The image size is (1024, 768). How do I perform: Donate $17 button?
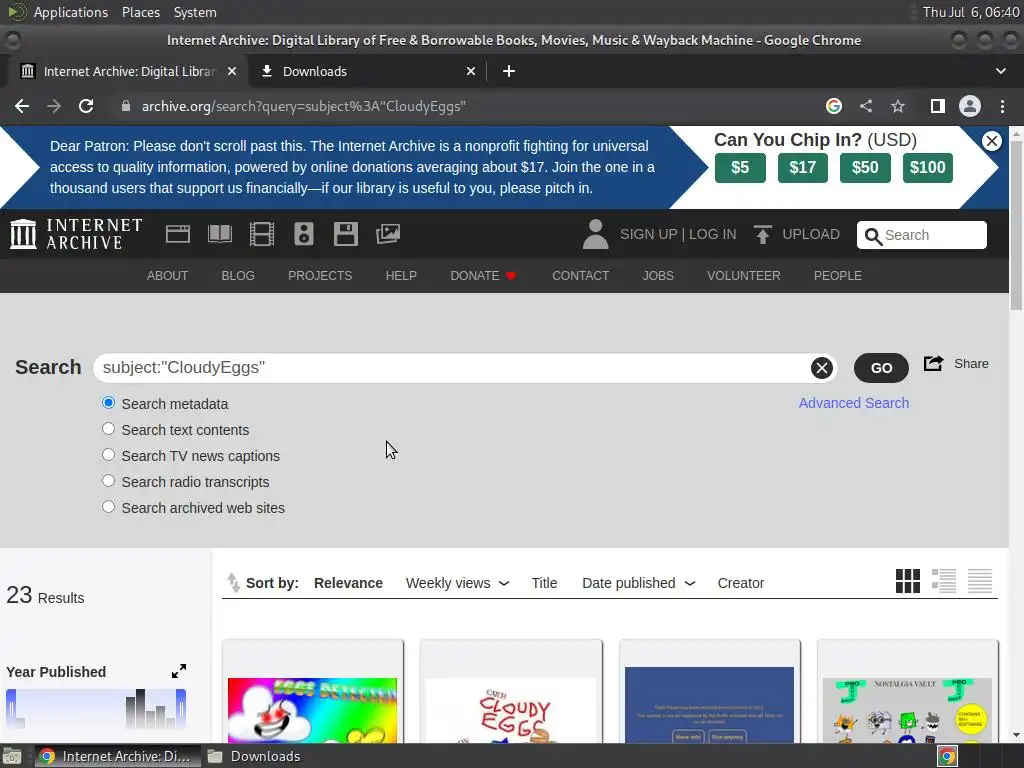(803, 168)
